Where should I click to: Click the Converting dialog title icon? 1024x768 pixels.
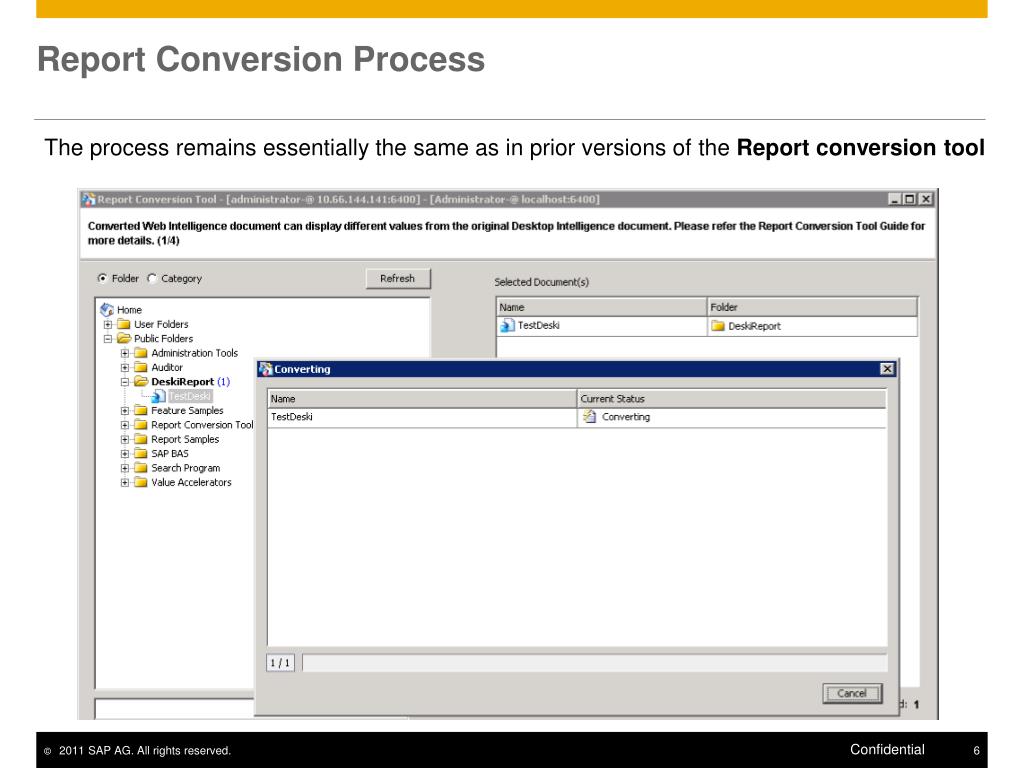click(x=265, y=369)
